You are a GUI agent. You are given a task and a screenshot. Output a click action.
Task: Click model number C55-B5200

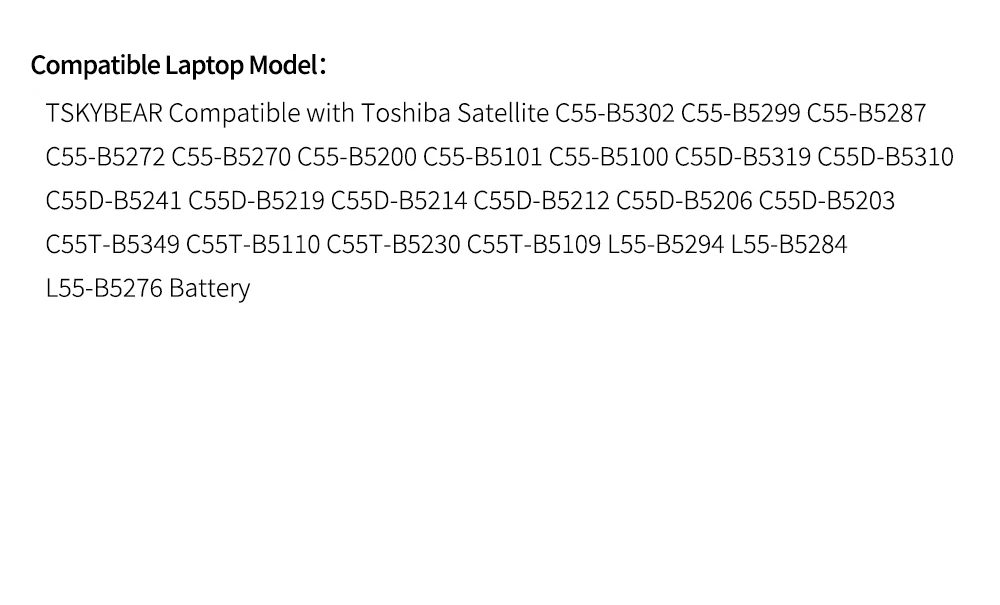click(357, 157)
